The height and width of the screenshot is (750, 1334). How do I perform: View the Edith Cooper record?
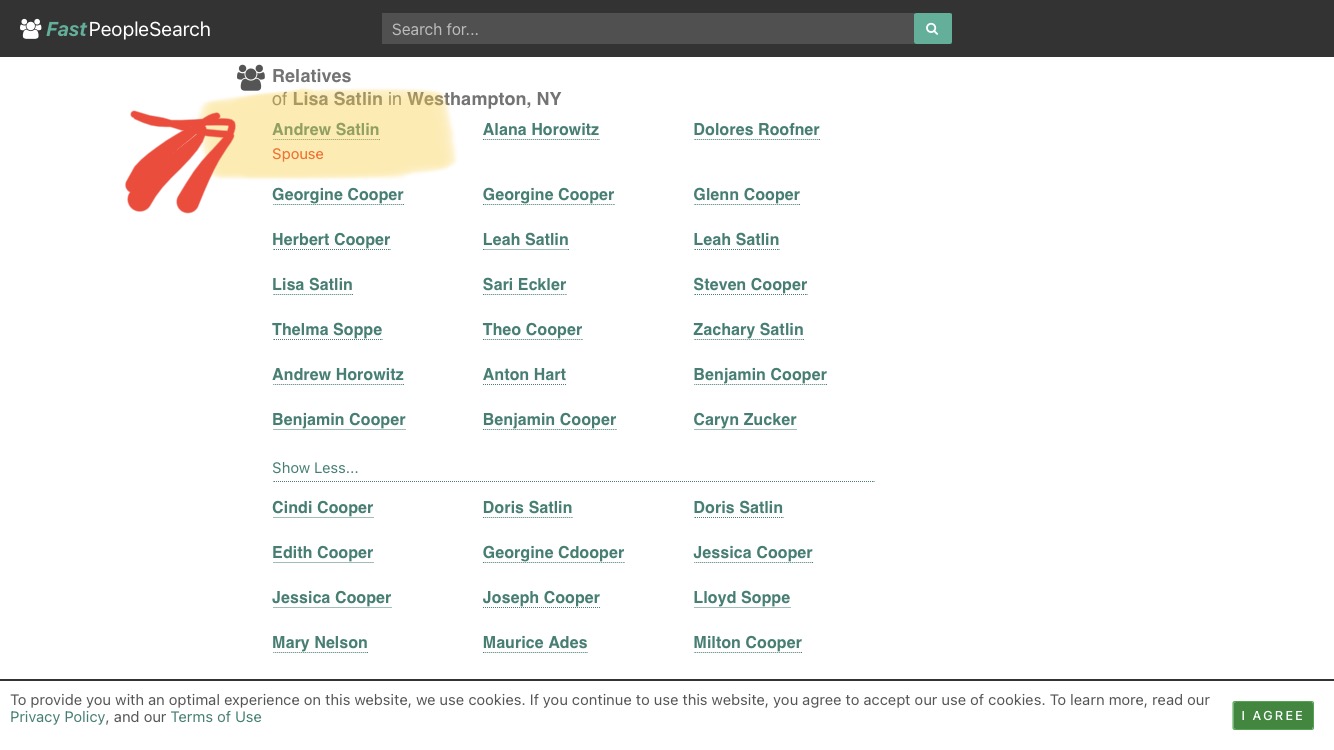(x=322, y=552)
